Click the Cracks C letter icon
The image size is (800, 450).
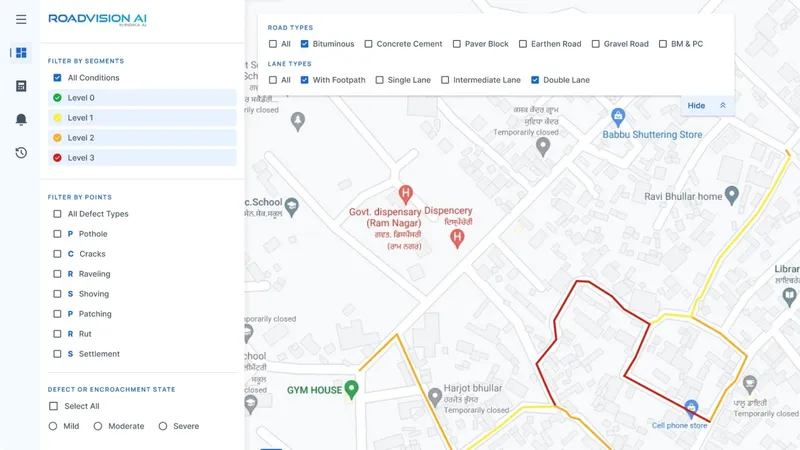pos(70,254)
